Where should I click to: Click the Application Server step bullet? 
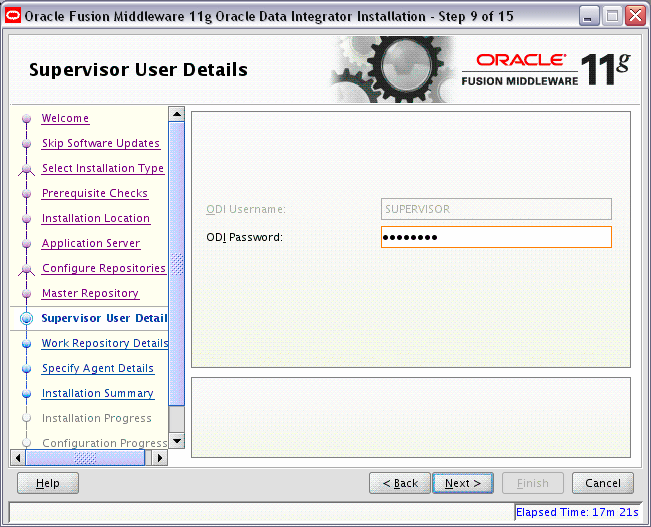[x=27, y=244]
